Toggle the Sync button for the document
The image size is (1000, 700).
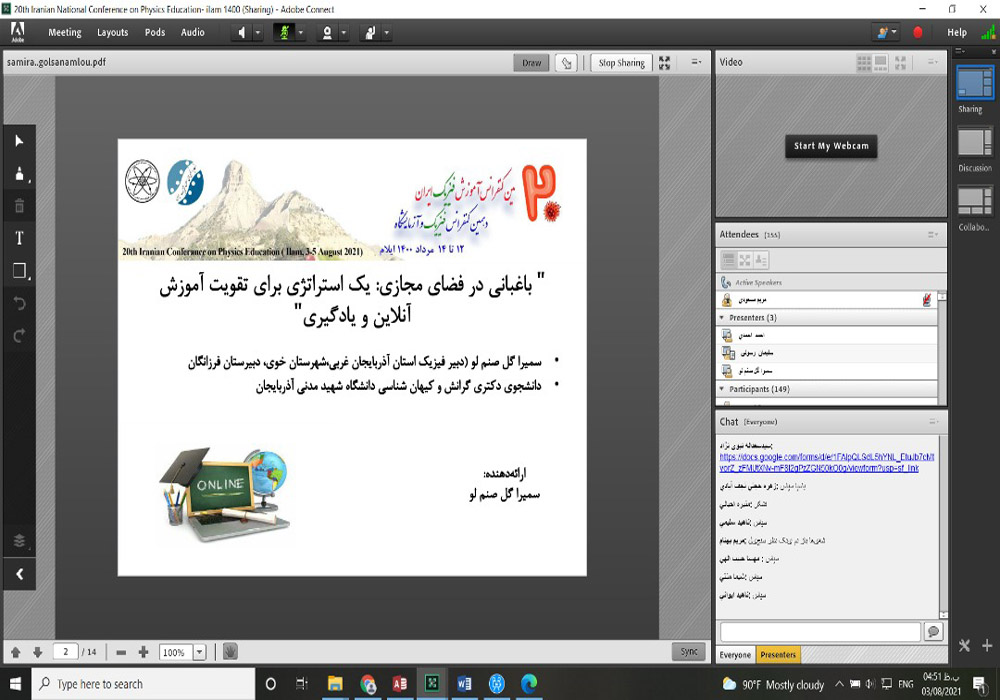(689, 652)
